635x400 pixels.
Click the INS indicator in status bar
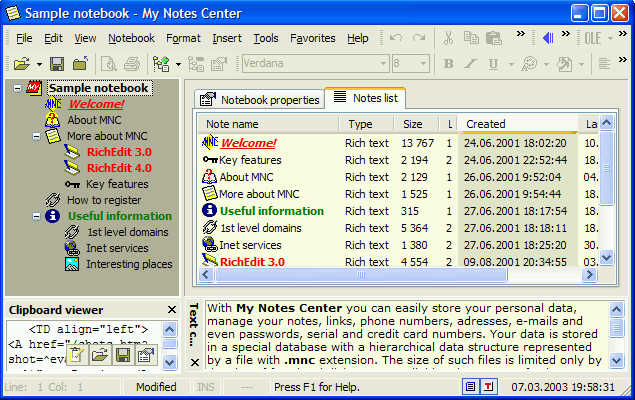coord(205,387)
